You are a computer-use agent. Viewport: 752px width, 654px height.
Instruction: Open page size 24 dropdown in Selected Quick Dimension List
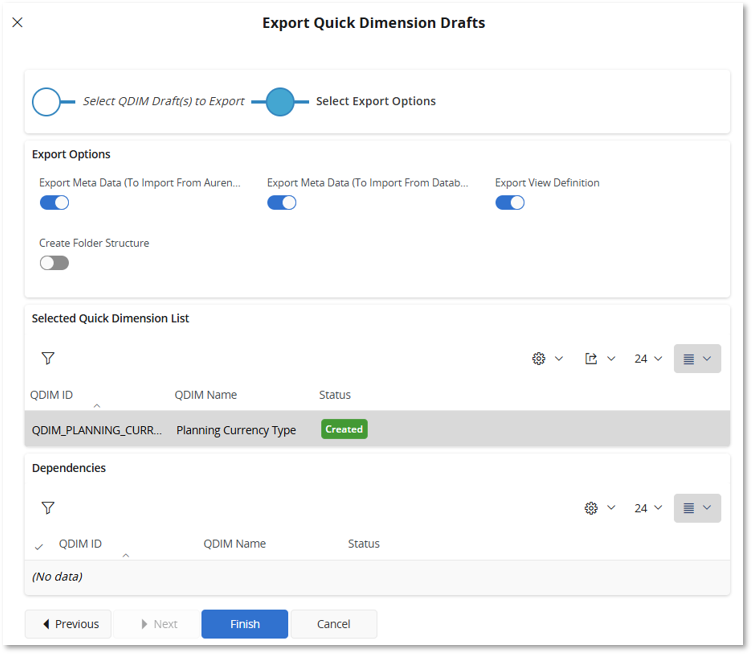coord(648,359)
